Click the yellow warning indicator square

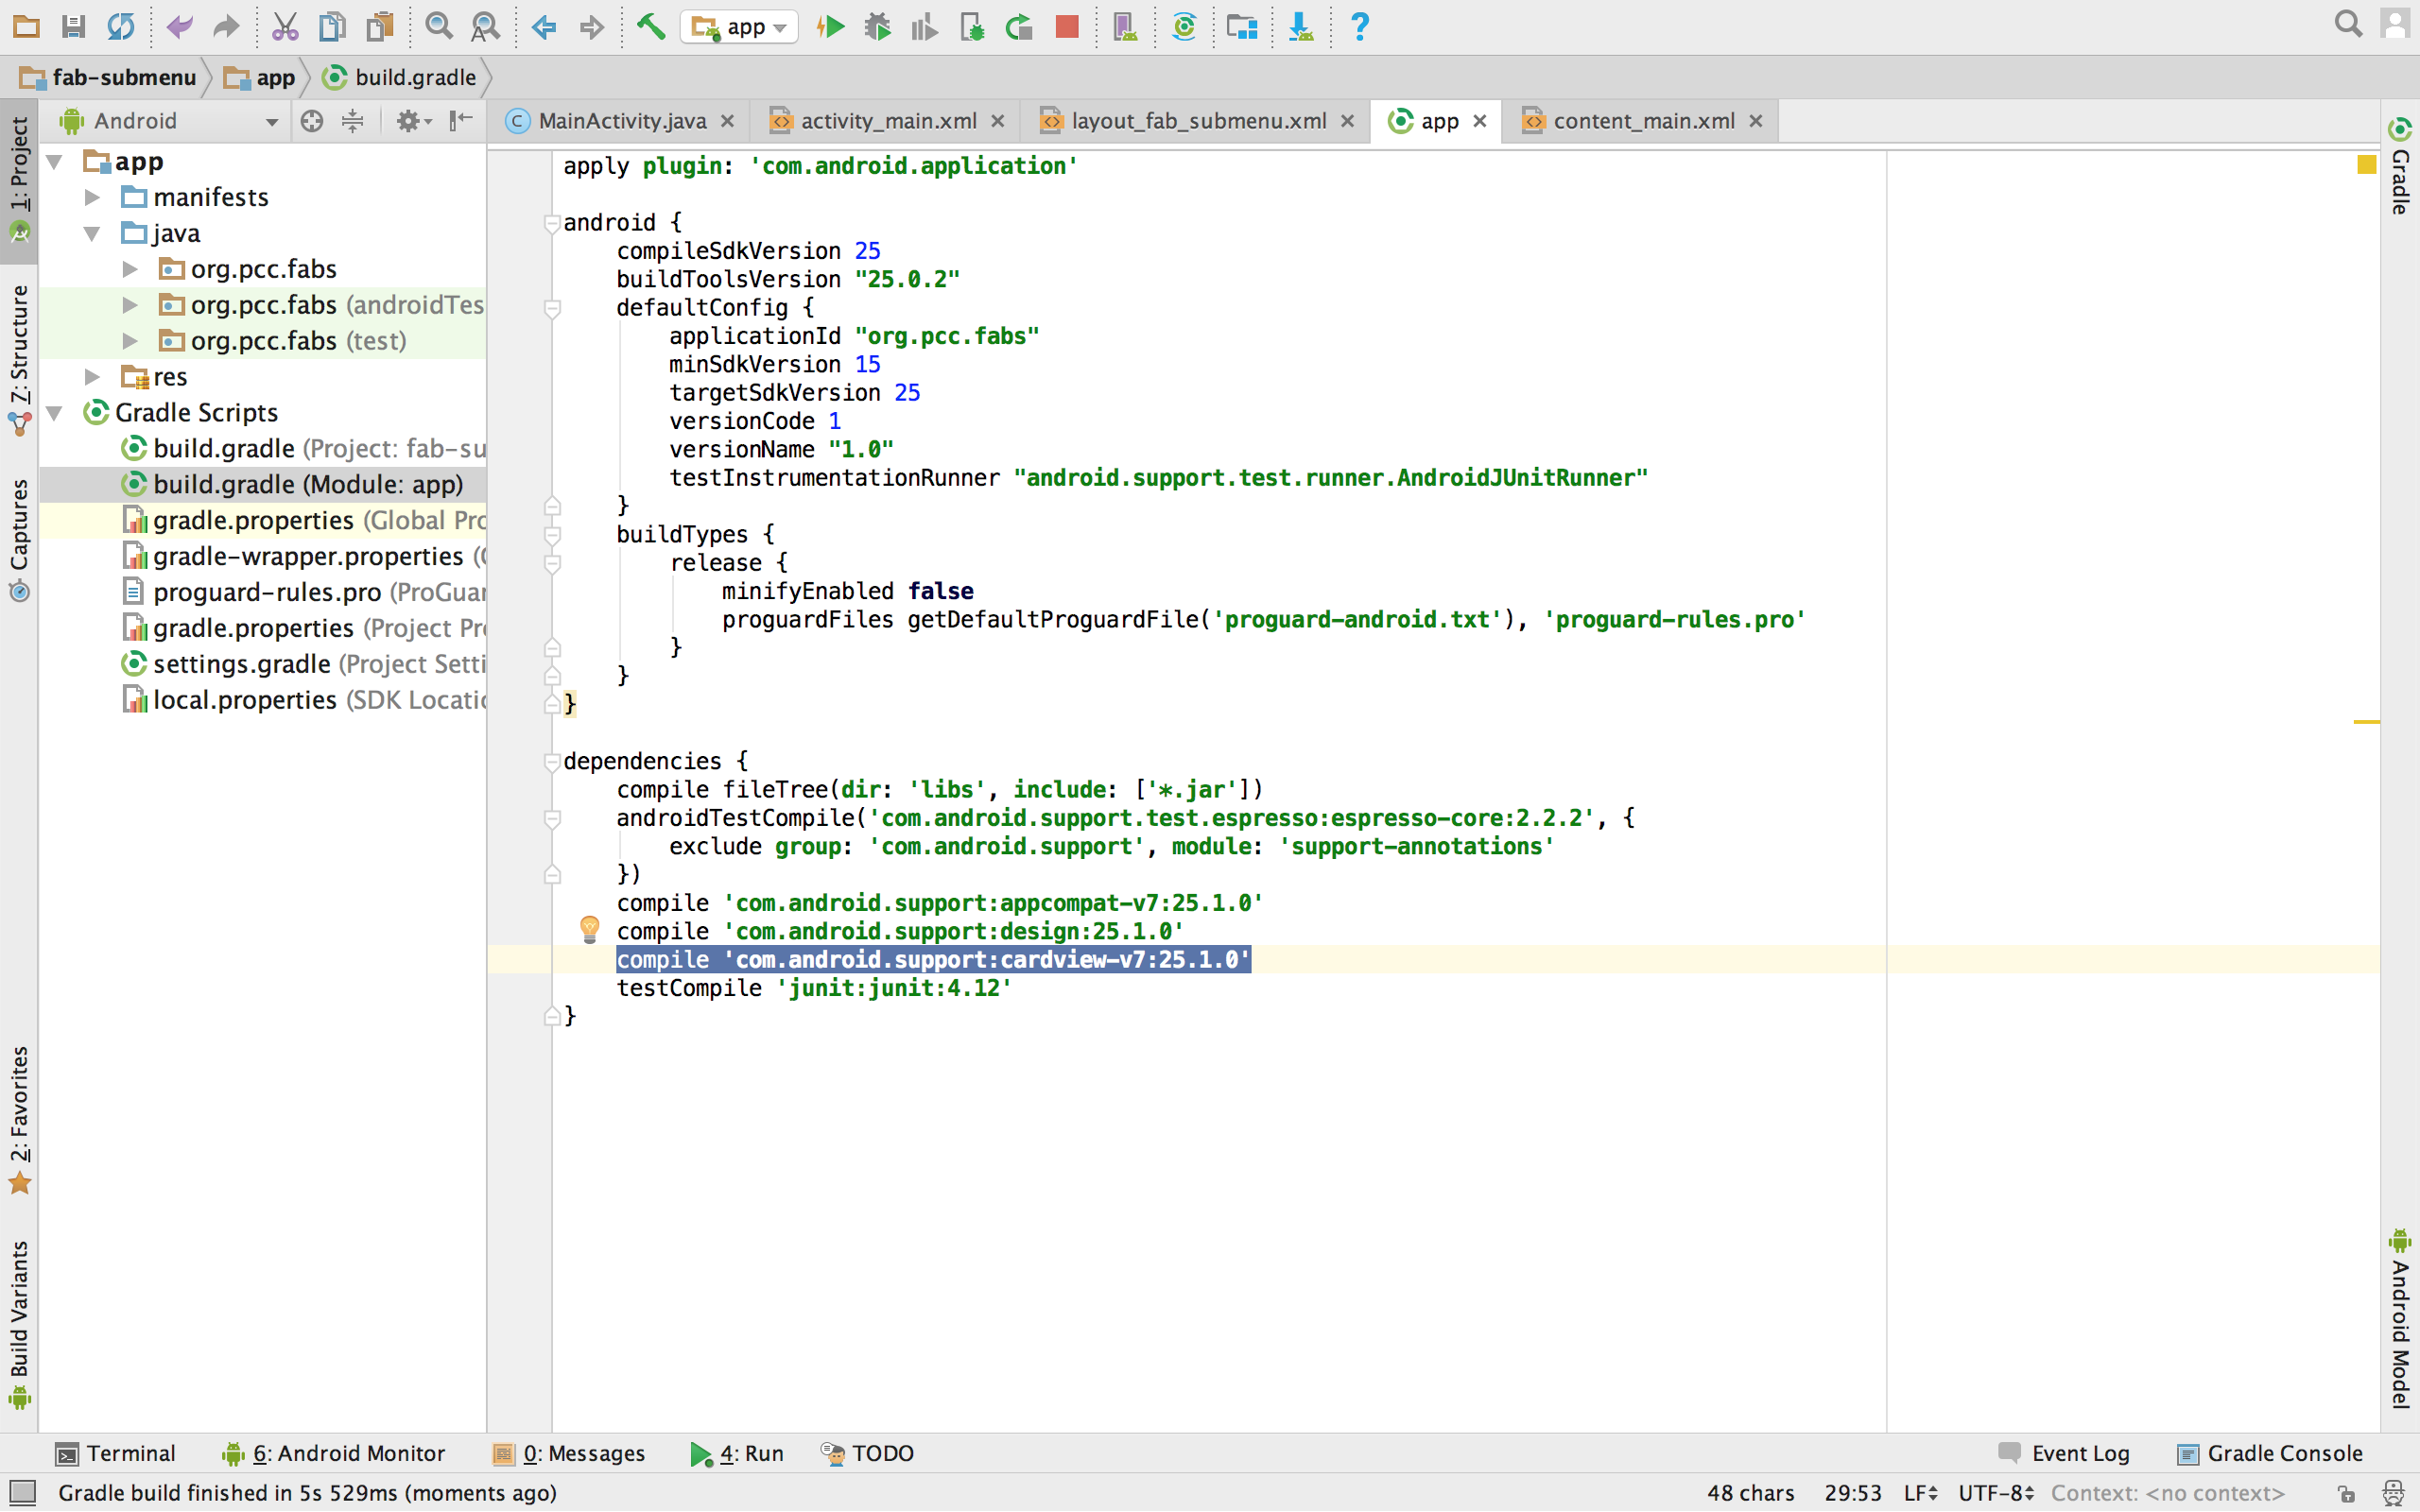tap(2366, 164)
